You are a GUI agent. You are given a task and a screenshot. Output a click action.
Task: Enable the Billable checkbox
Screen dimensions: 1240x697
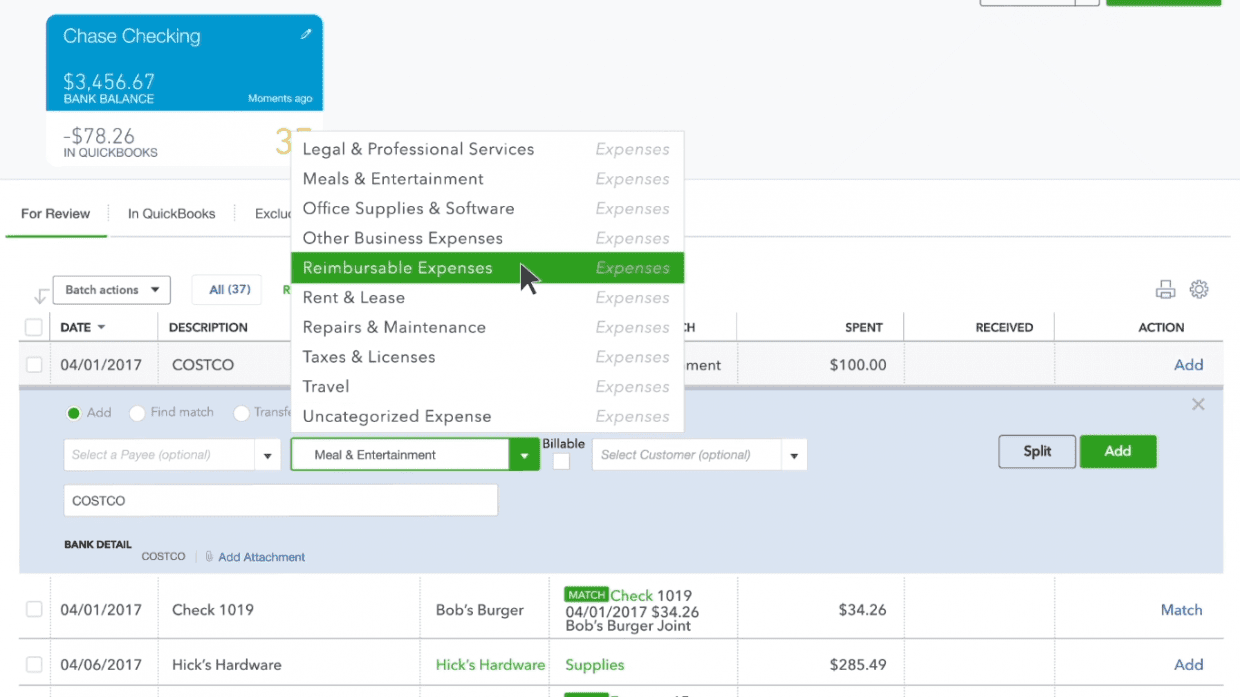(563, 462)
